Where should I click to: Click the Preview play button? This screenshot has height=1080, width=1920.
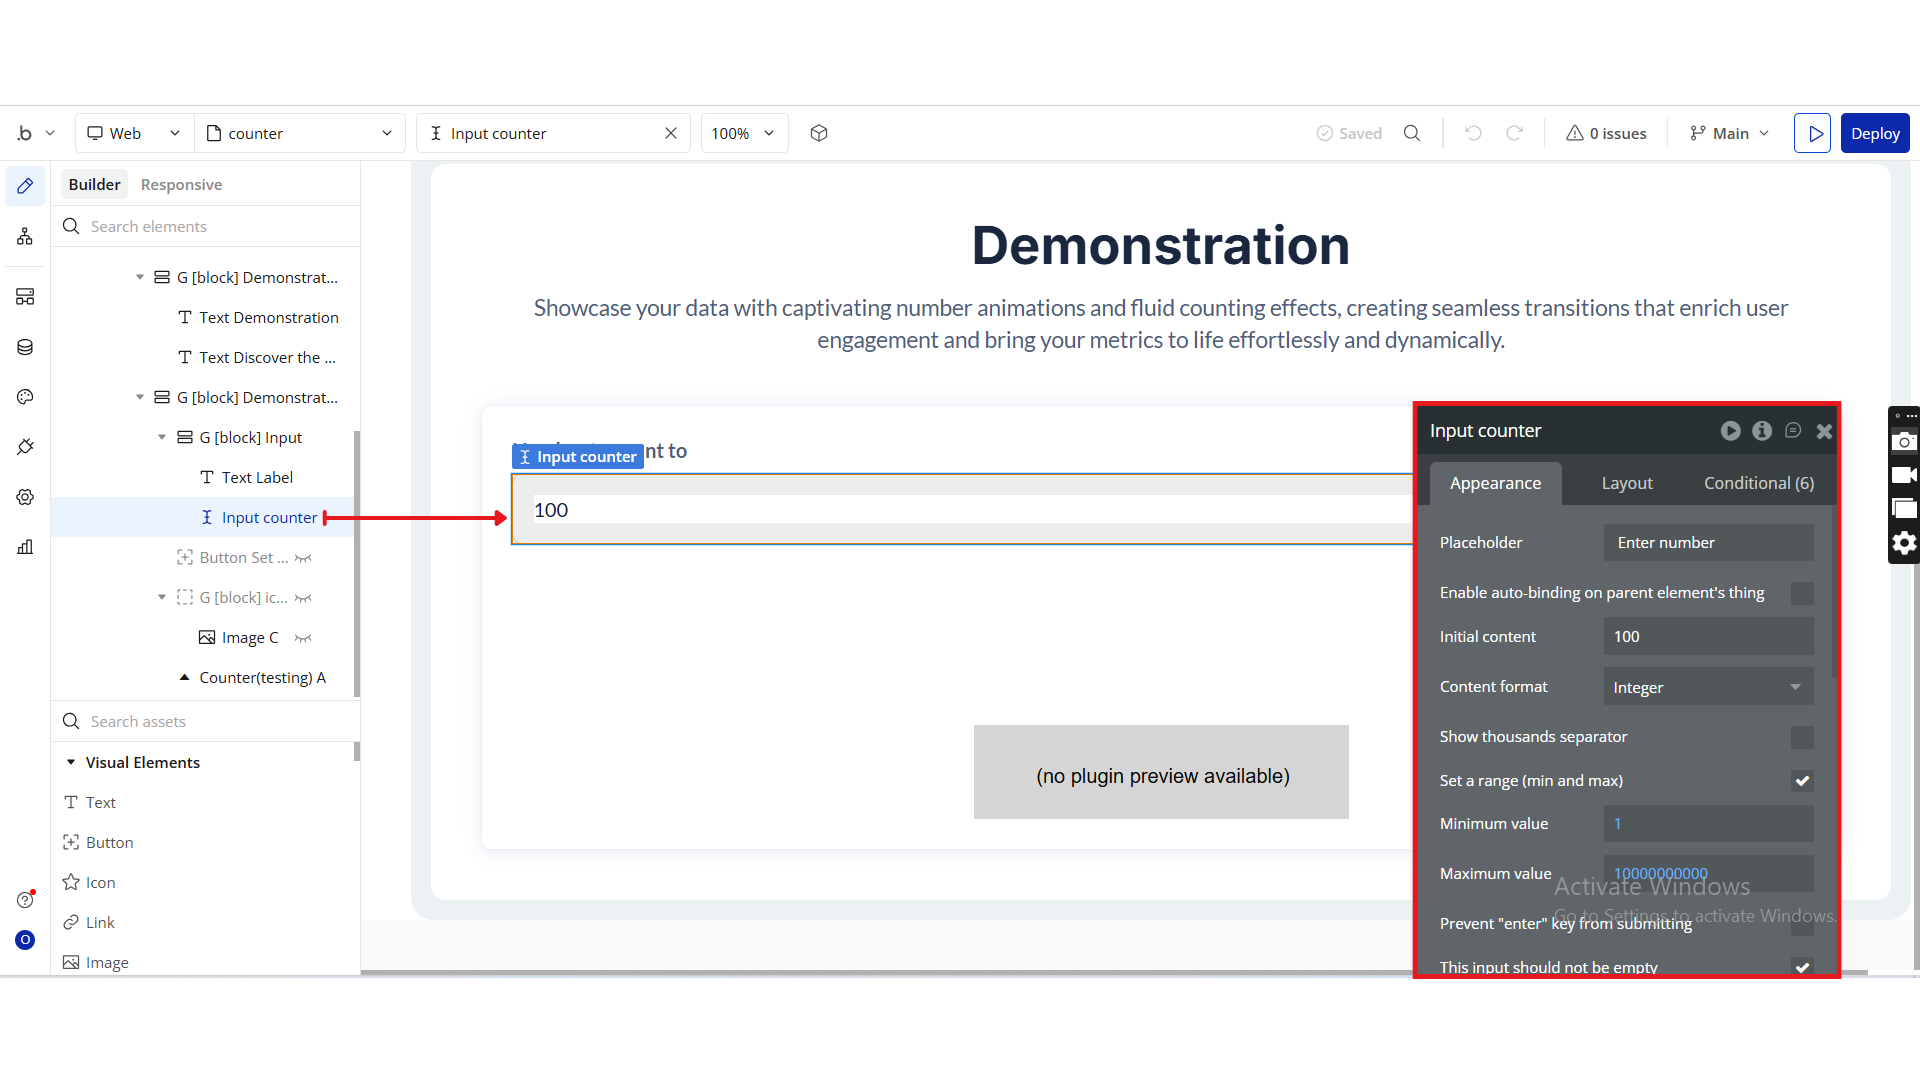[x=1812, y=133]
